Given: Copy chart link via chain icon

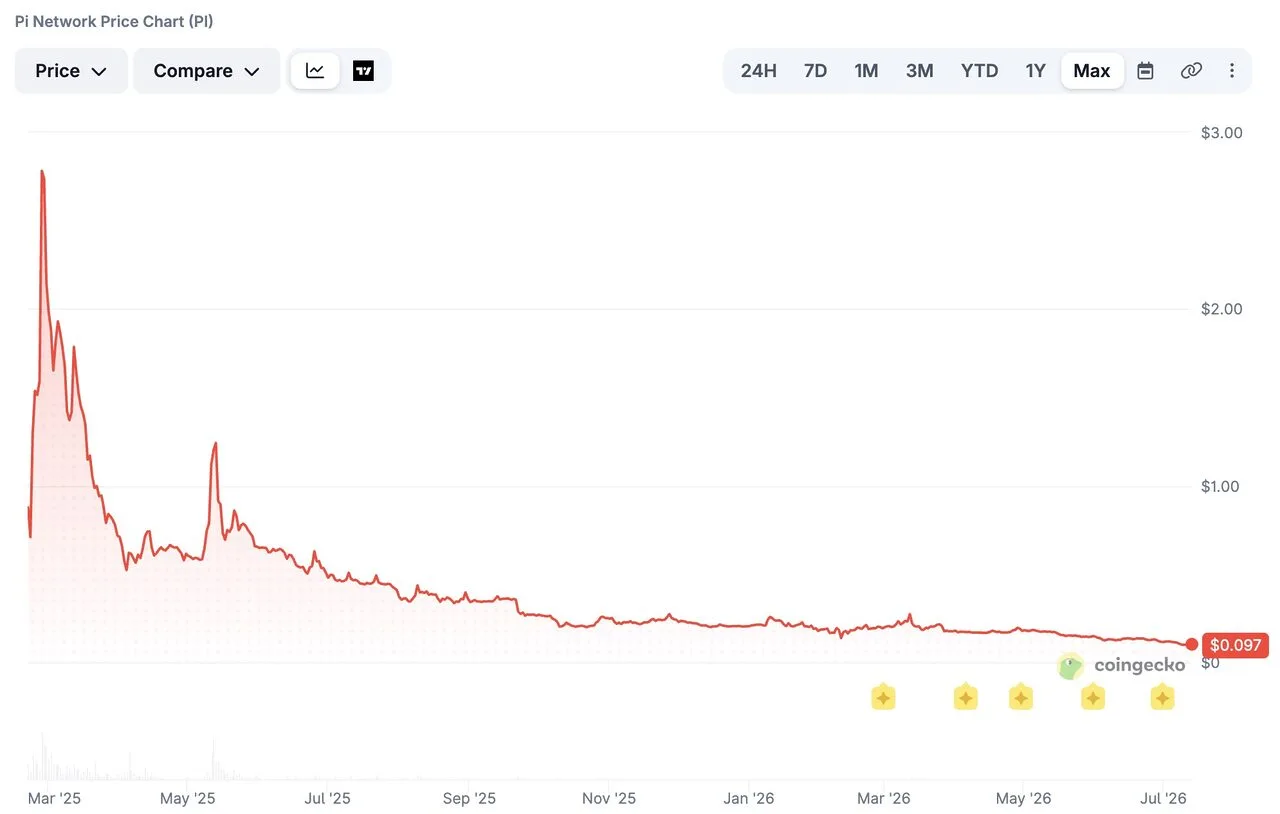Looking at the screenshot, I should coord(1191,71).
